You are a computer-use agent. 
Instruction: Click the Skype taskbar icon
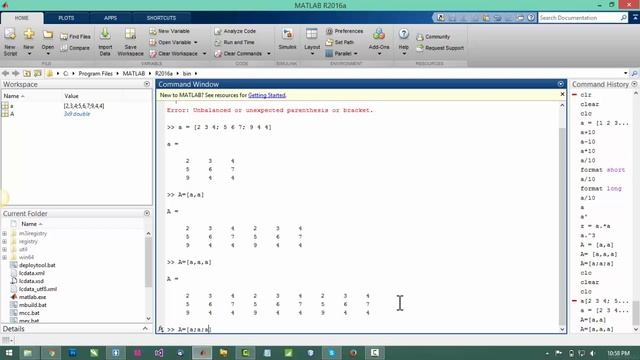(x=331, y=353)
